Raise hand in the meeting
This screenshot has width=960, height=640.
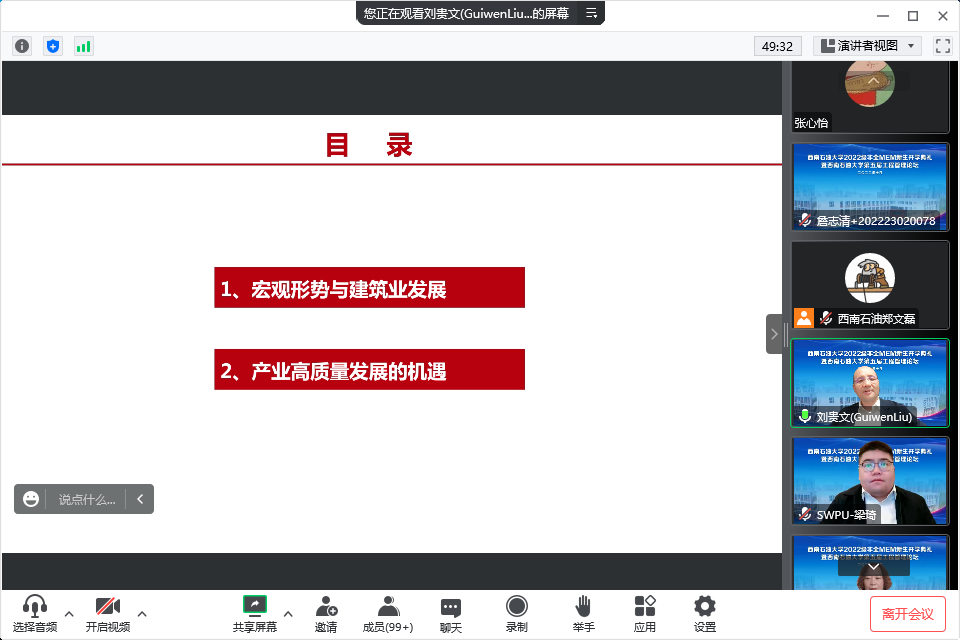click(583, 613)
